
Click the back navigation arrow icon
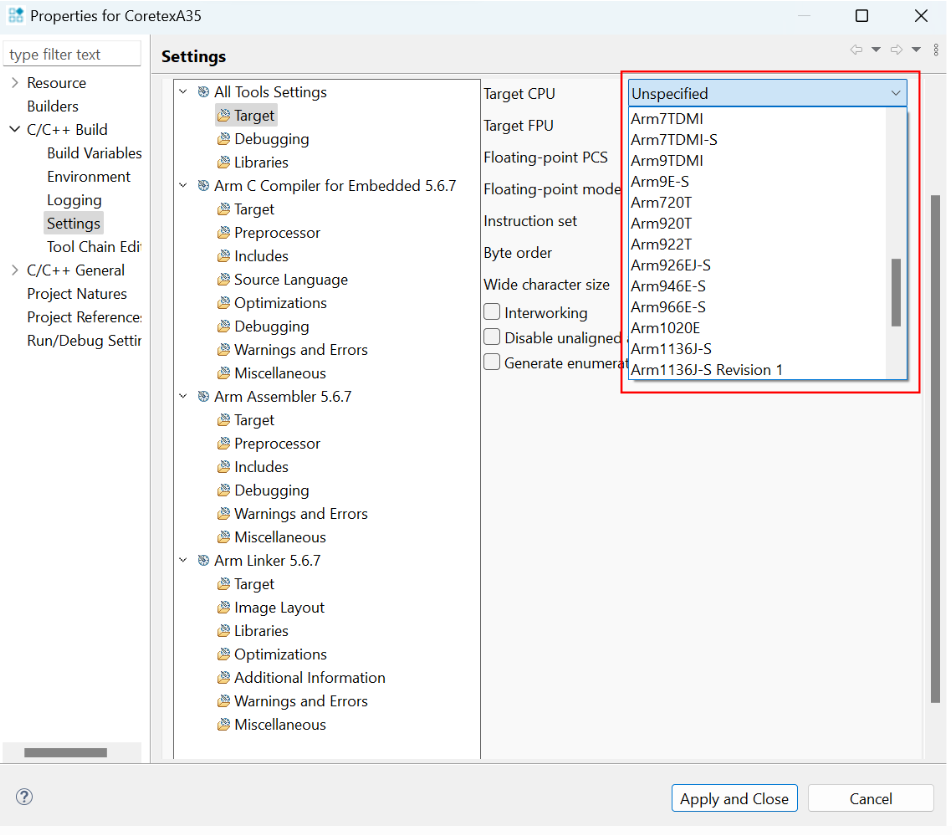(x=856, y=50)
